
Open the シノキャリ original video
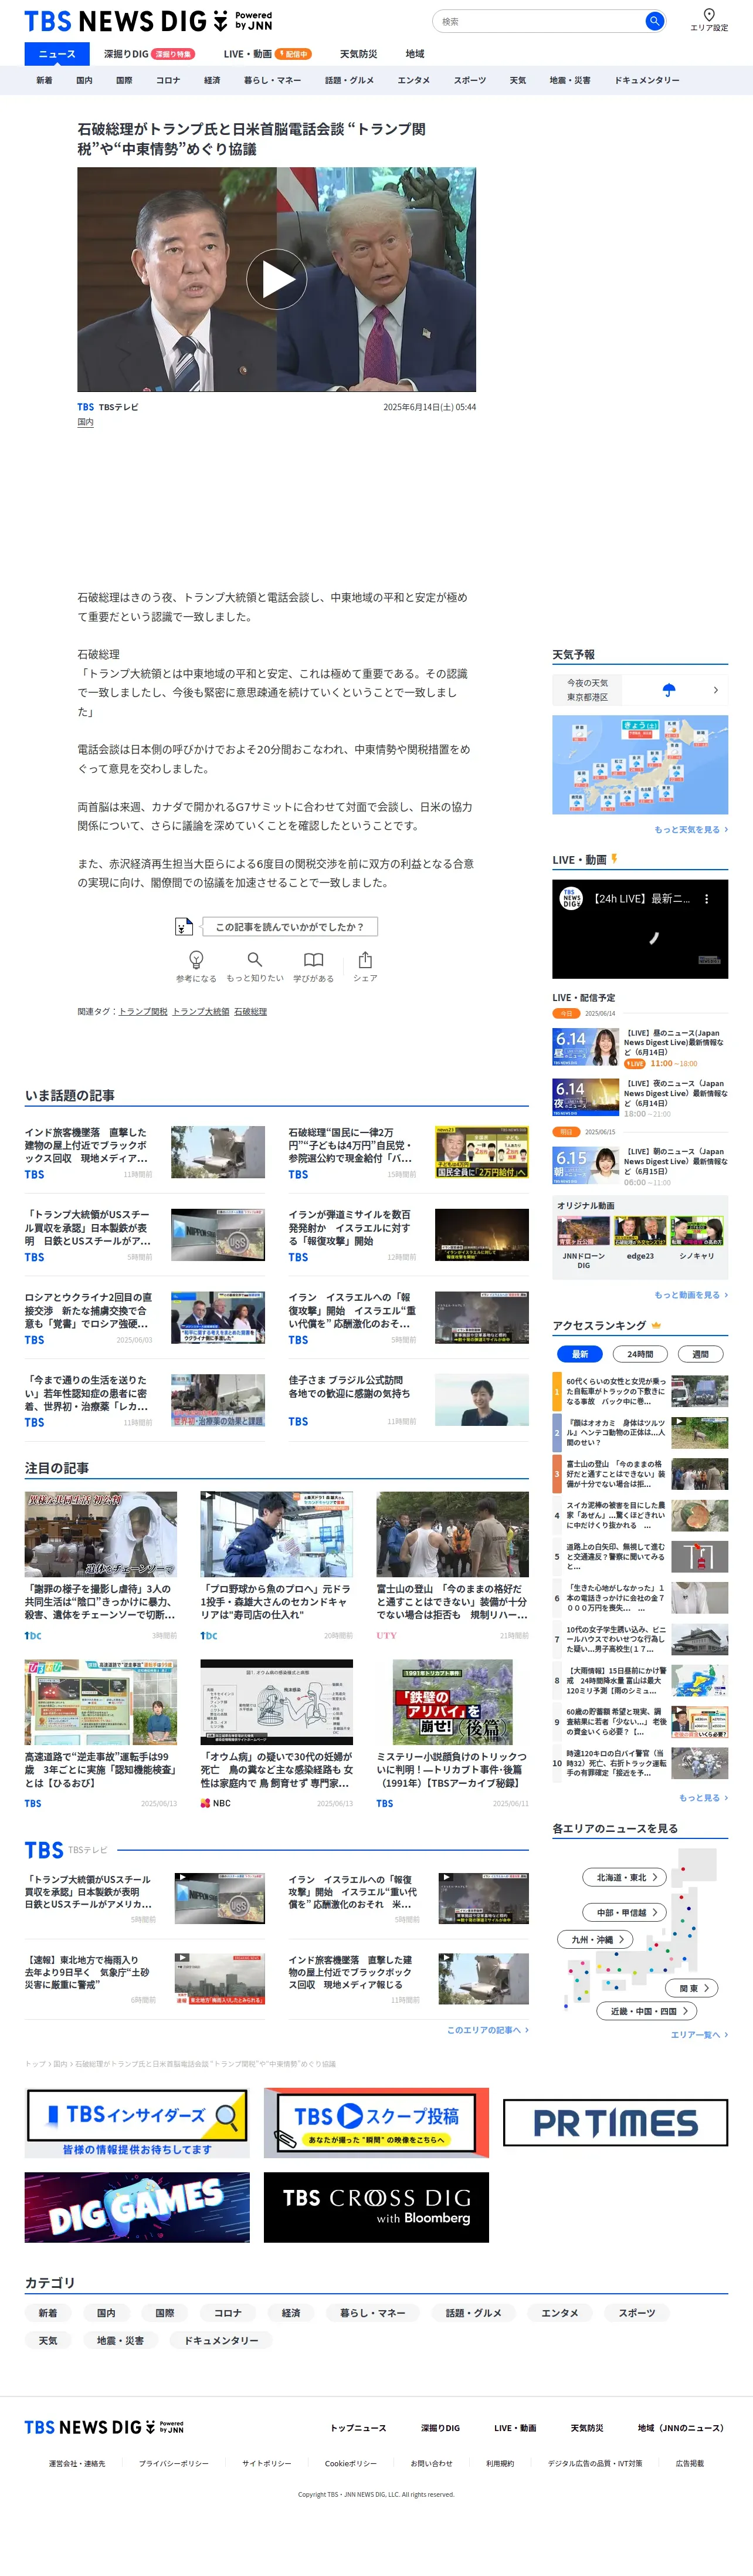[697, 1237]
